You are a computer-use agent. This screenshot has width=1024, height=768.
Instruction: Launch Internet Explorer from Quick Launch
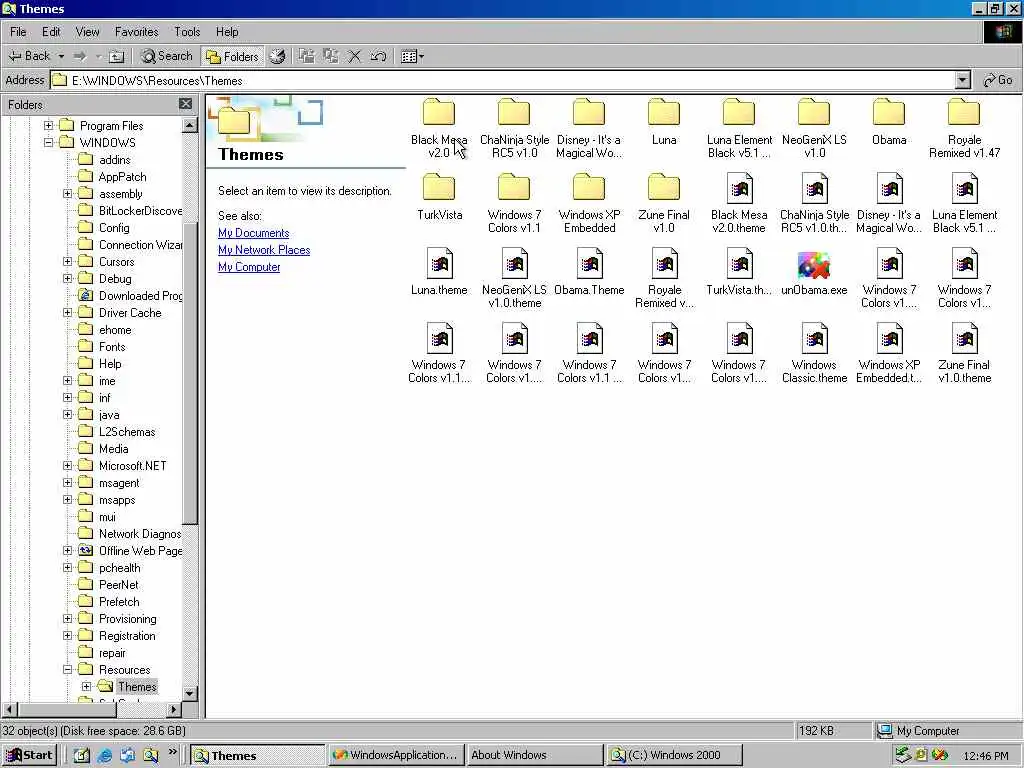[104, 756]
